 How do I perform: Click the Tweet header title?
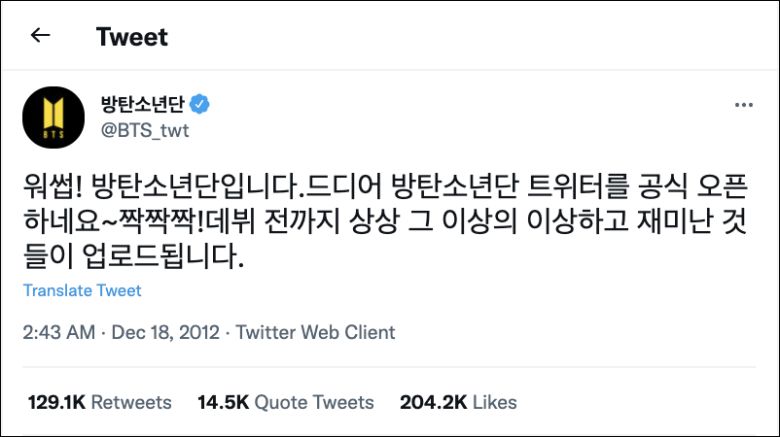tap(132, 37)
